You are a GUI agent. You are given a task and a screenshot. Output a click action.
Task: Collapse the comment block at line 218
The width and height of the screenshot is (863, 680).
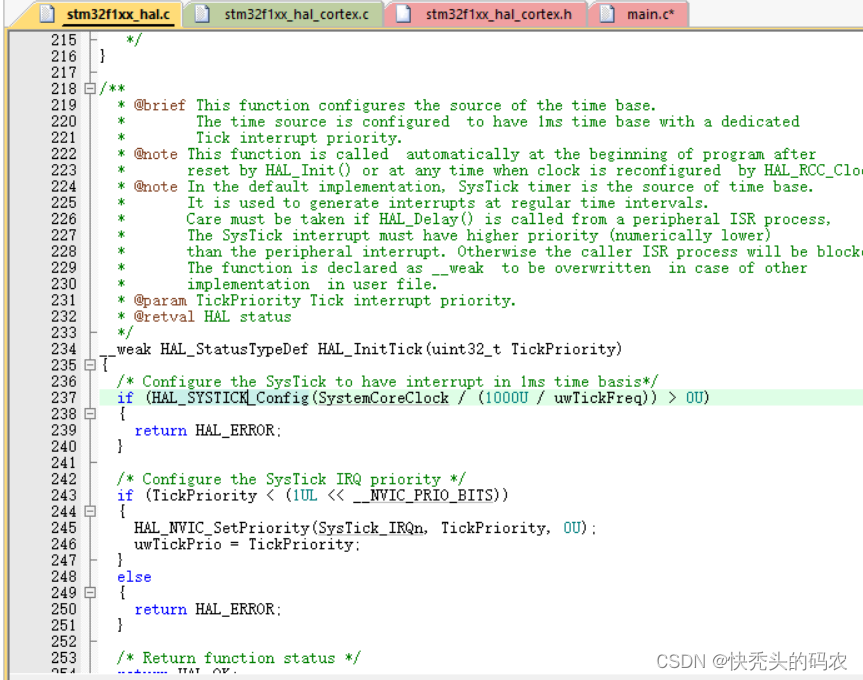point(89,88)
